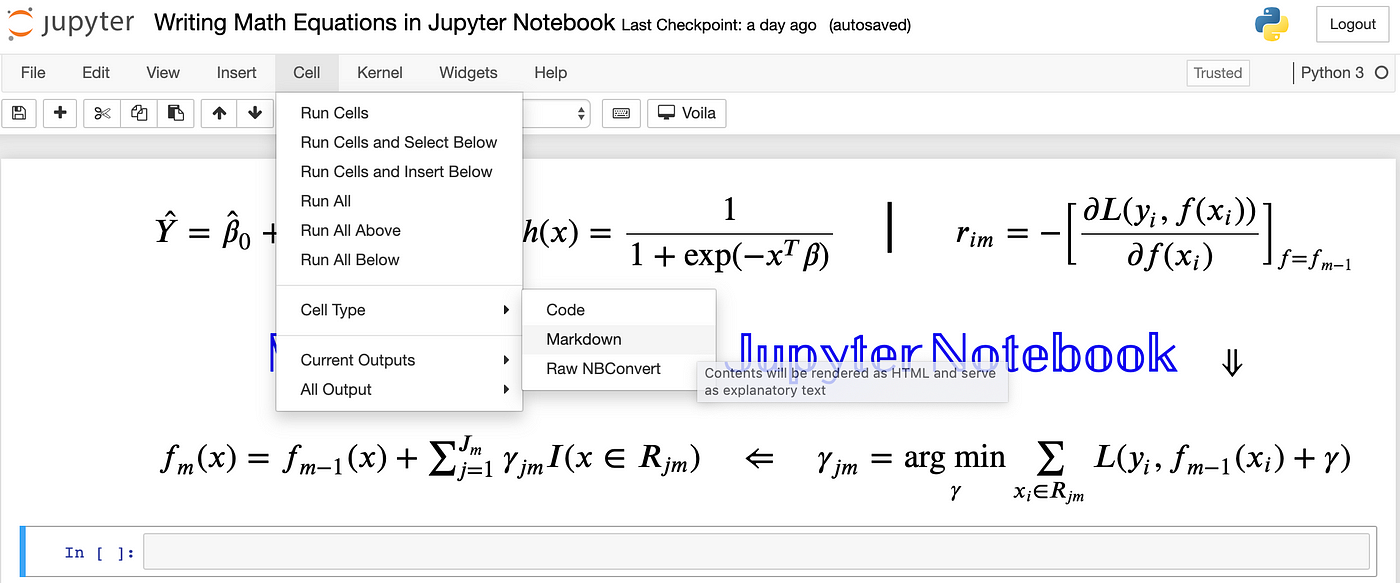Open the Help menu
Image resolution: width=1400 pixels, height=583 pixels.
point(550,72)
